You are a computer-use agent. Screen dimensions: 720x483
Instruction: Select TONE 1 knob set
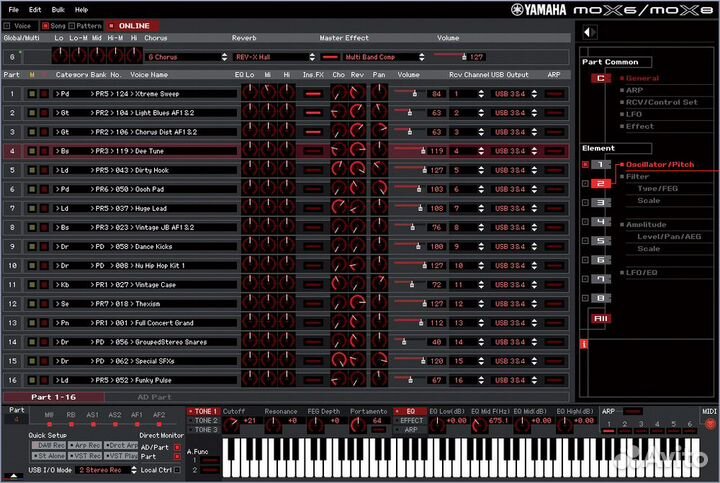[x=202, y=411]
